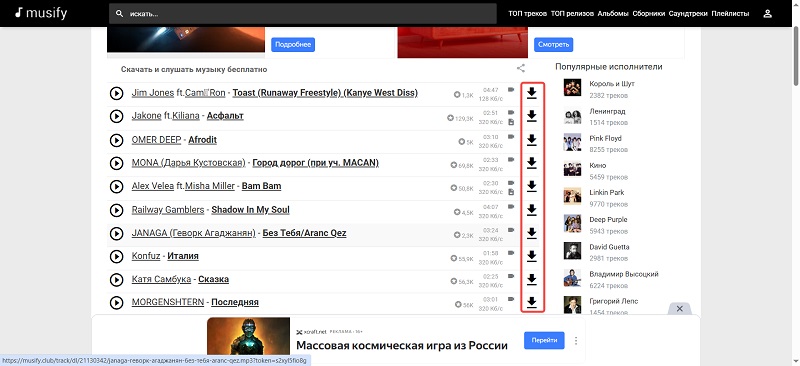Play Konfuz Италия track
This screenshot has height=366, width=800.
pyautogui.click(x=116, y=256)
